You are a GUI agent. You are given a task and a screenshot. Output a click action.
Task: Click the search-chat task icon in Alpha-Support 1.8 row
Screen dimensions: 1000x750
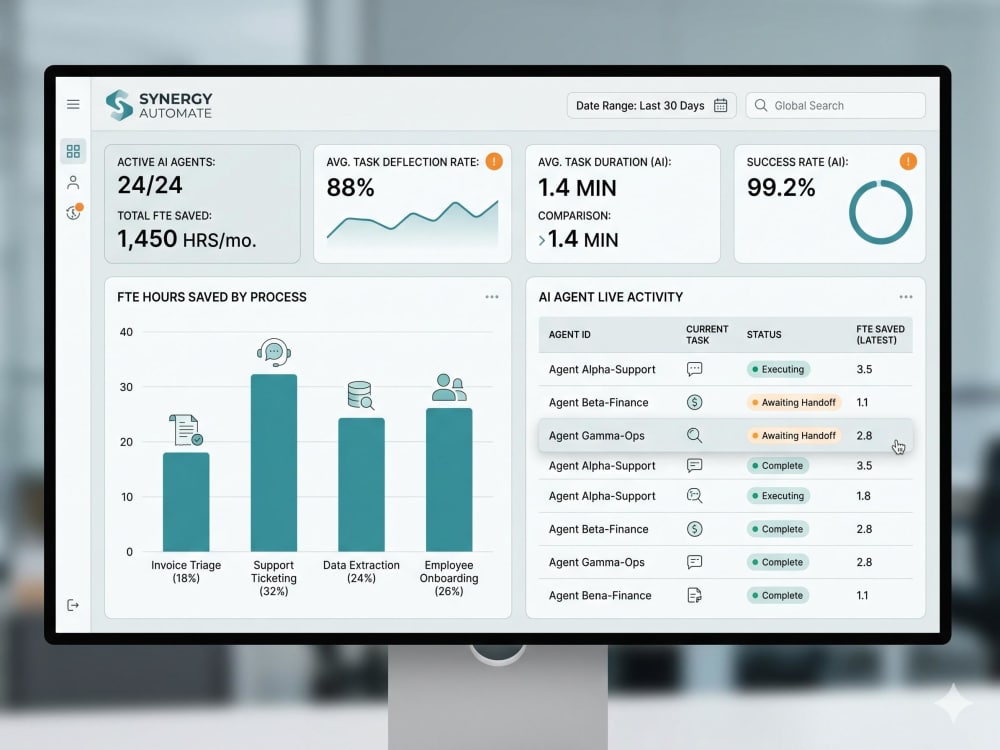[695, 496]
